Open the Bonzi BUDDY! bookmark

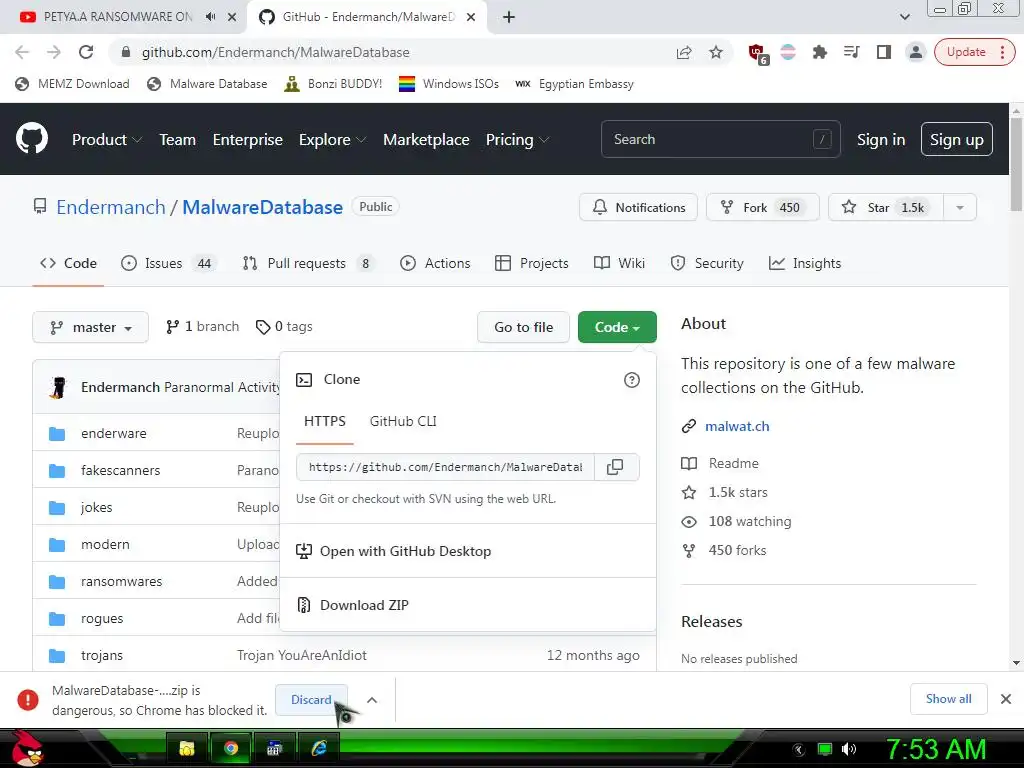click(333, 84)
